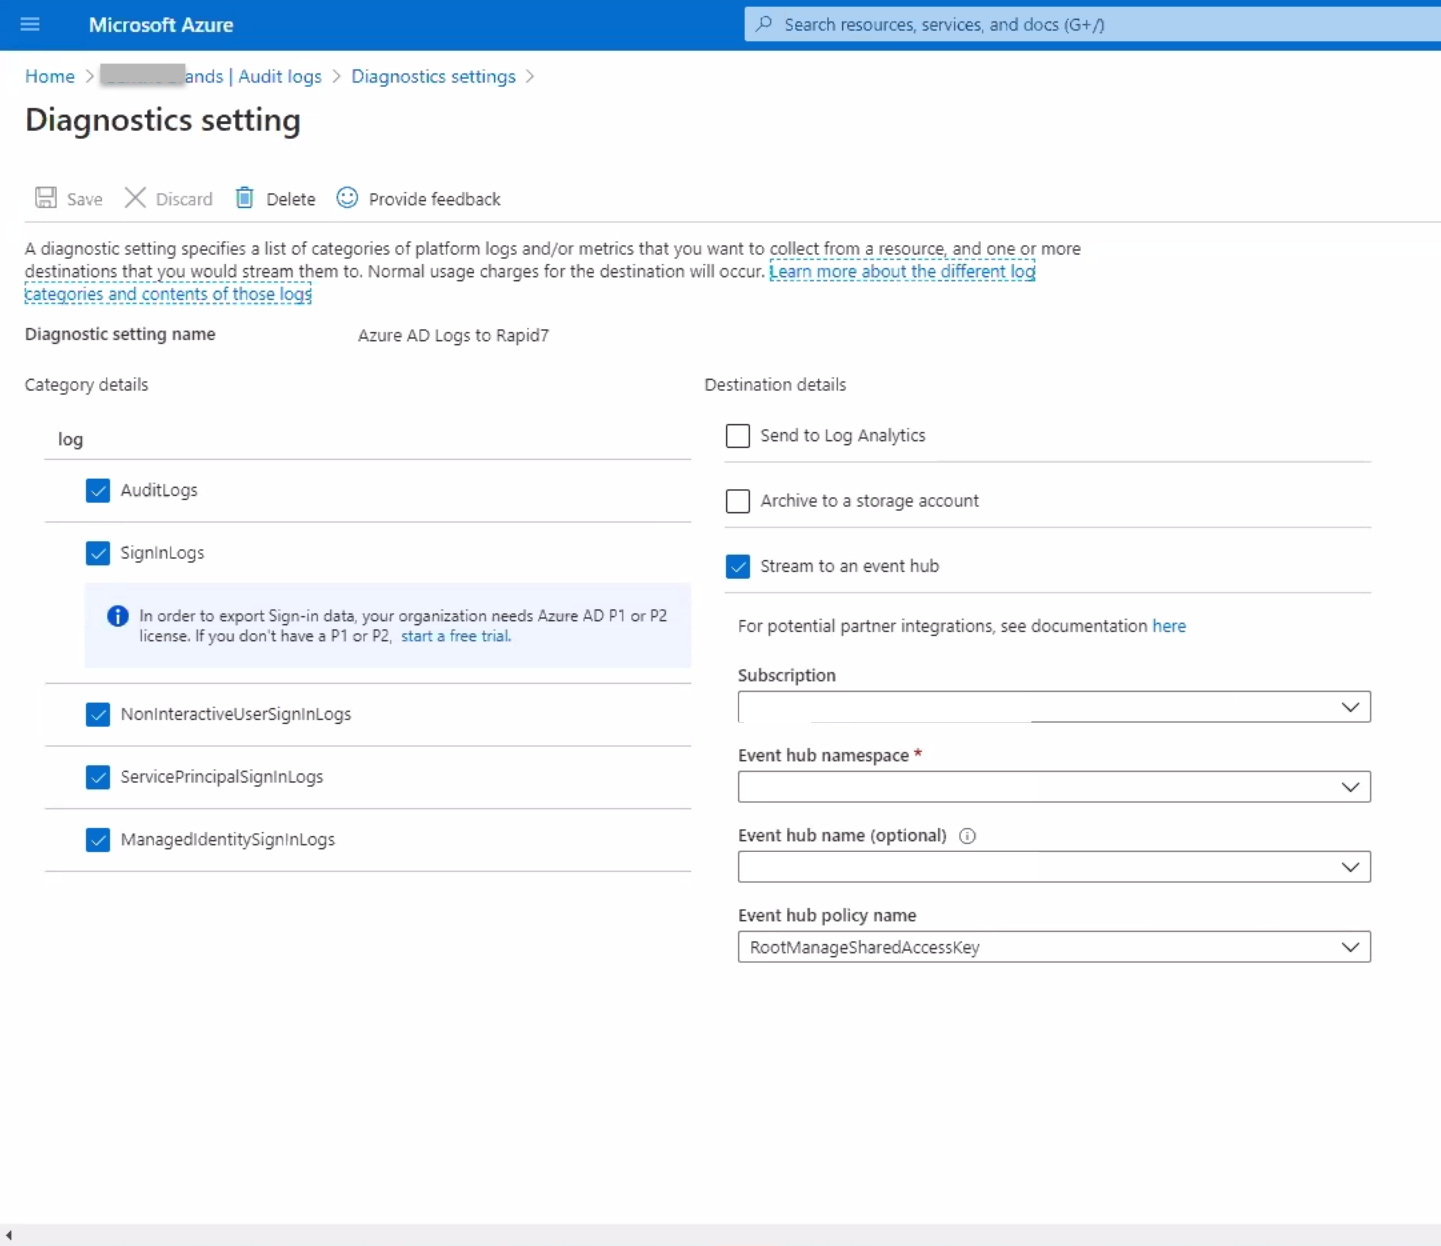
Task: Open the Event hub namespace dropdown
Action: coord(1054,787)
